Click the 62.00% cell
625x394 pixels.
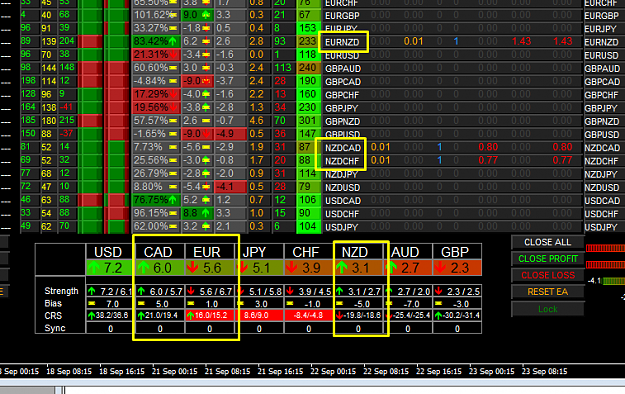[x=156, y=226]
